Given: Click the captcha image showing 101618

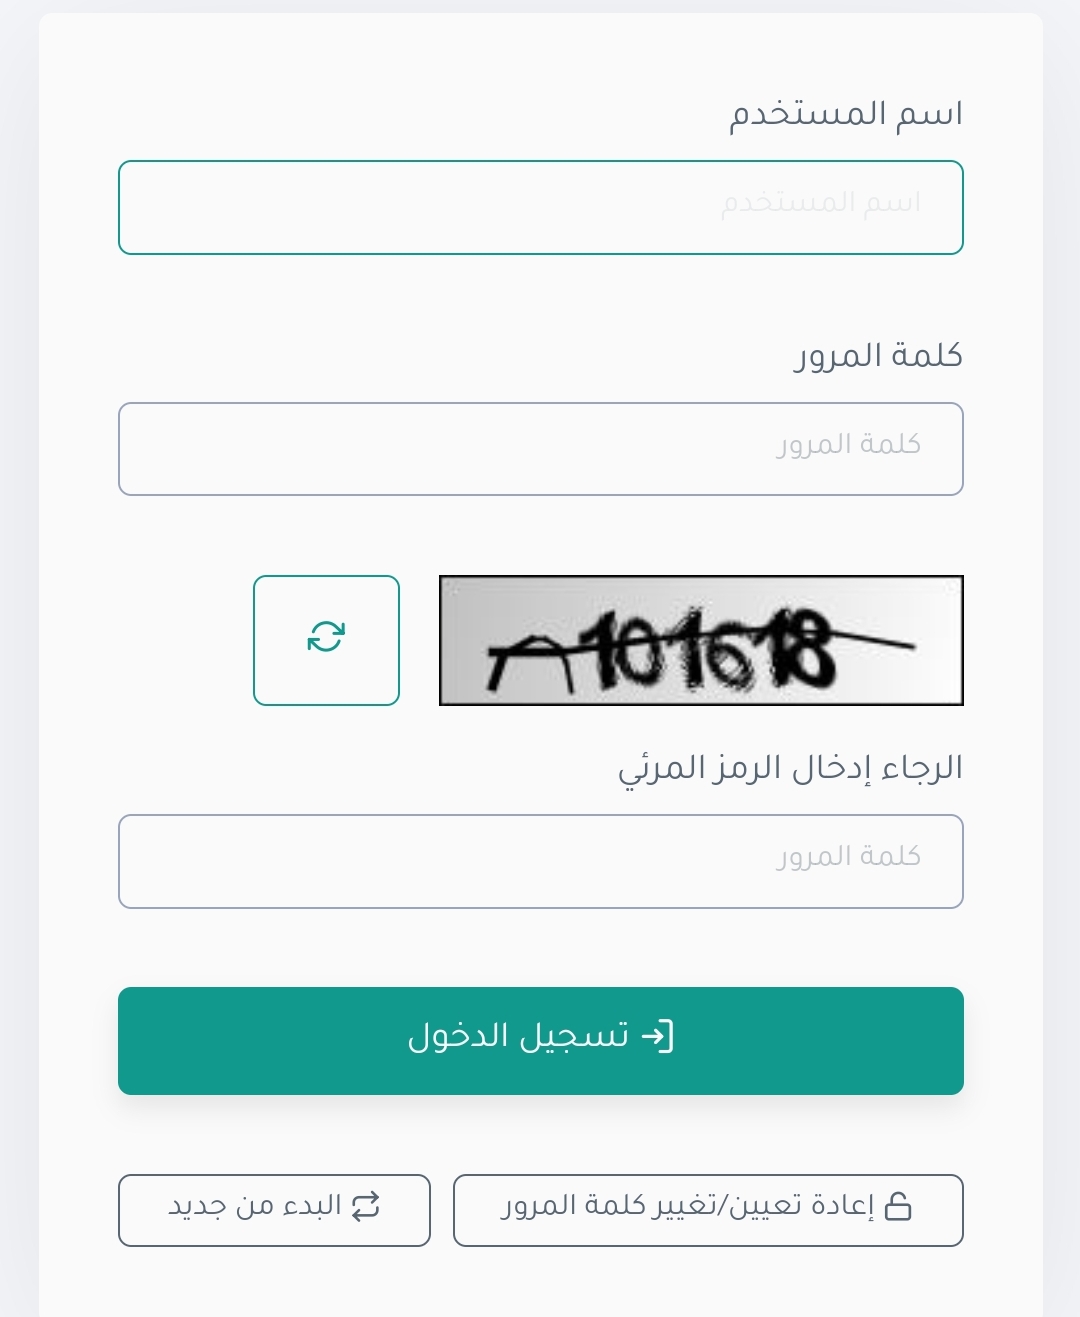Looking at the screenshot, I should coord(701,640).
